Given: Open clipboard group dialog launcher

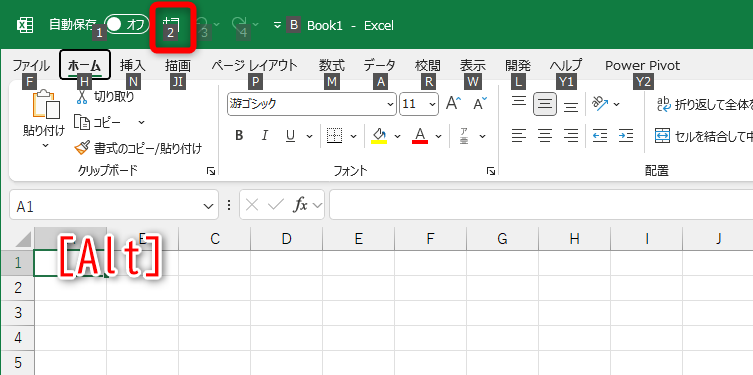Looking at the screenshot, I should tap(210, 170).
